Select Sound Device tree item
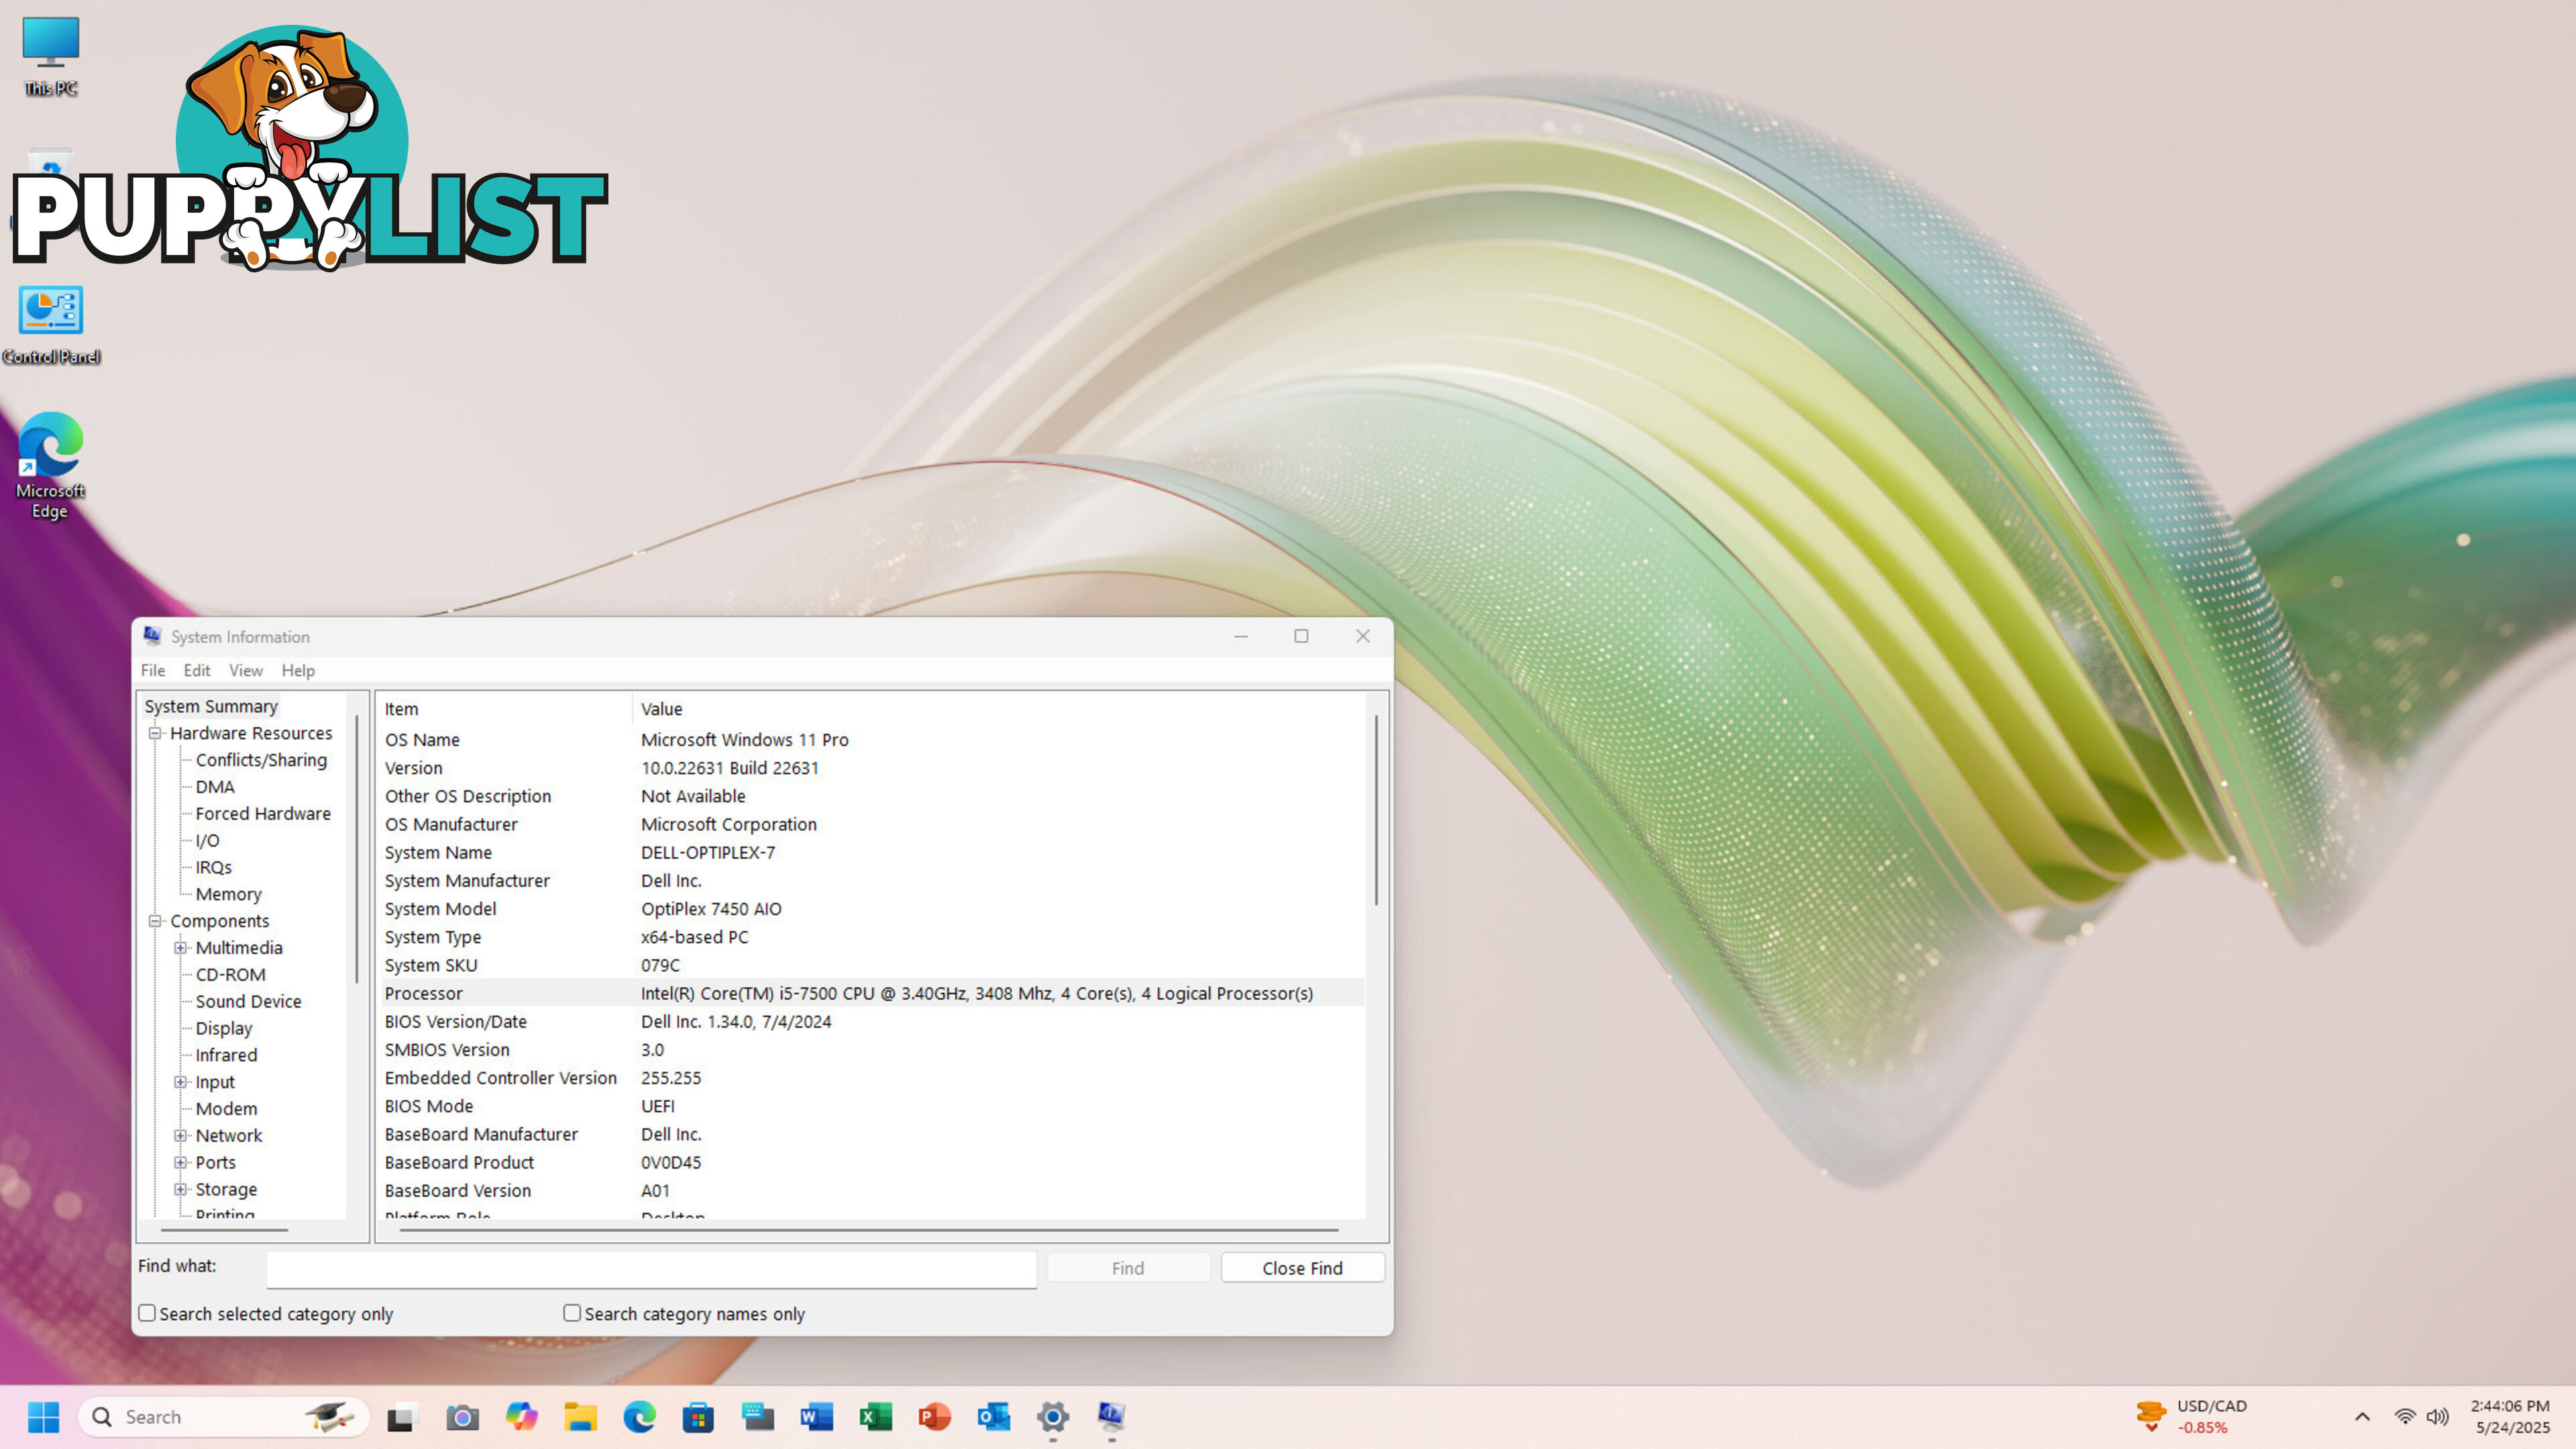 pos(248,1001)
